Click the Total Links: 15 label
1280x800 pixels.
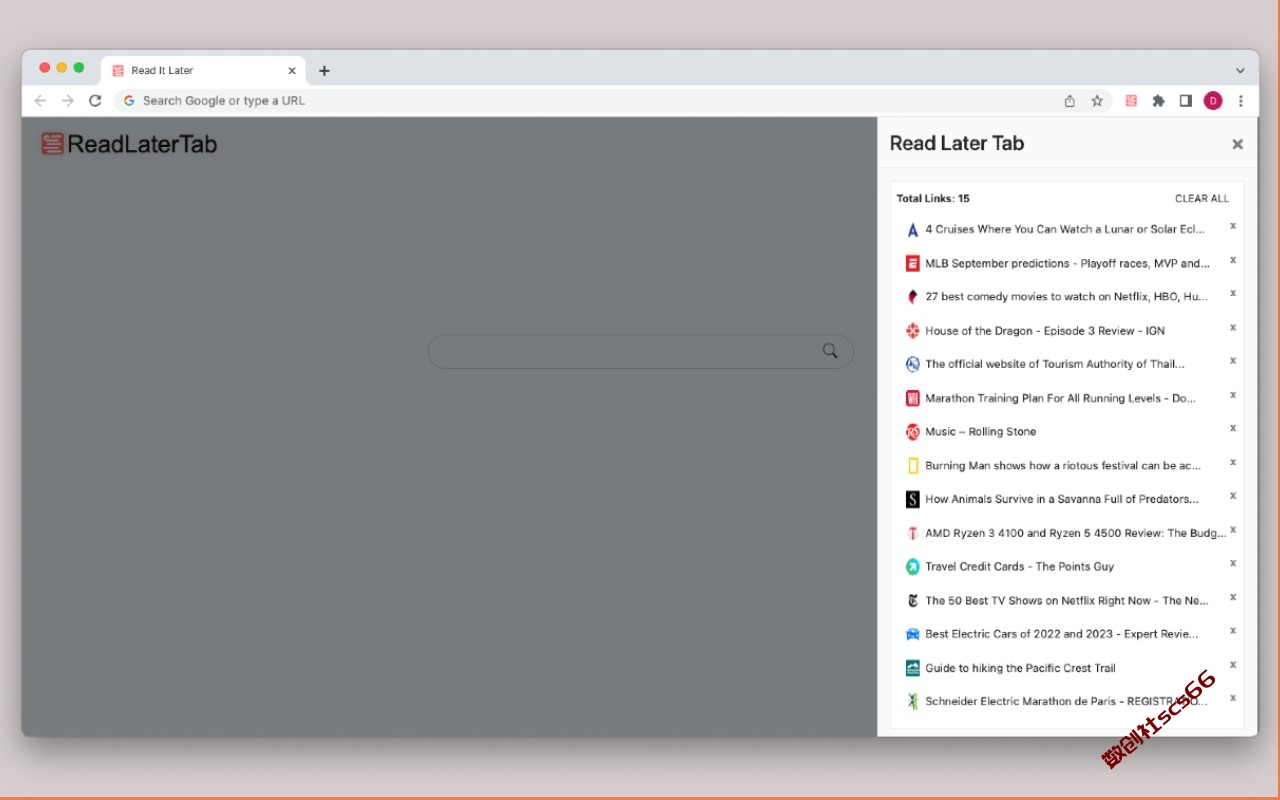(x=933, y=198)
